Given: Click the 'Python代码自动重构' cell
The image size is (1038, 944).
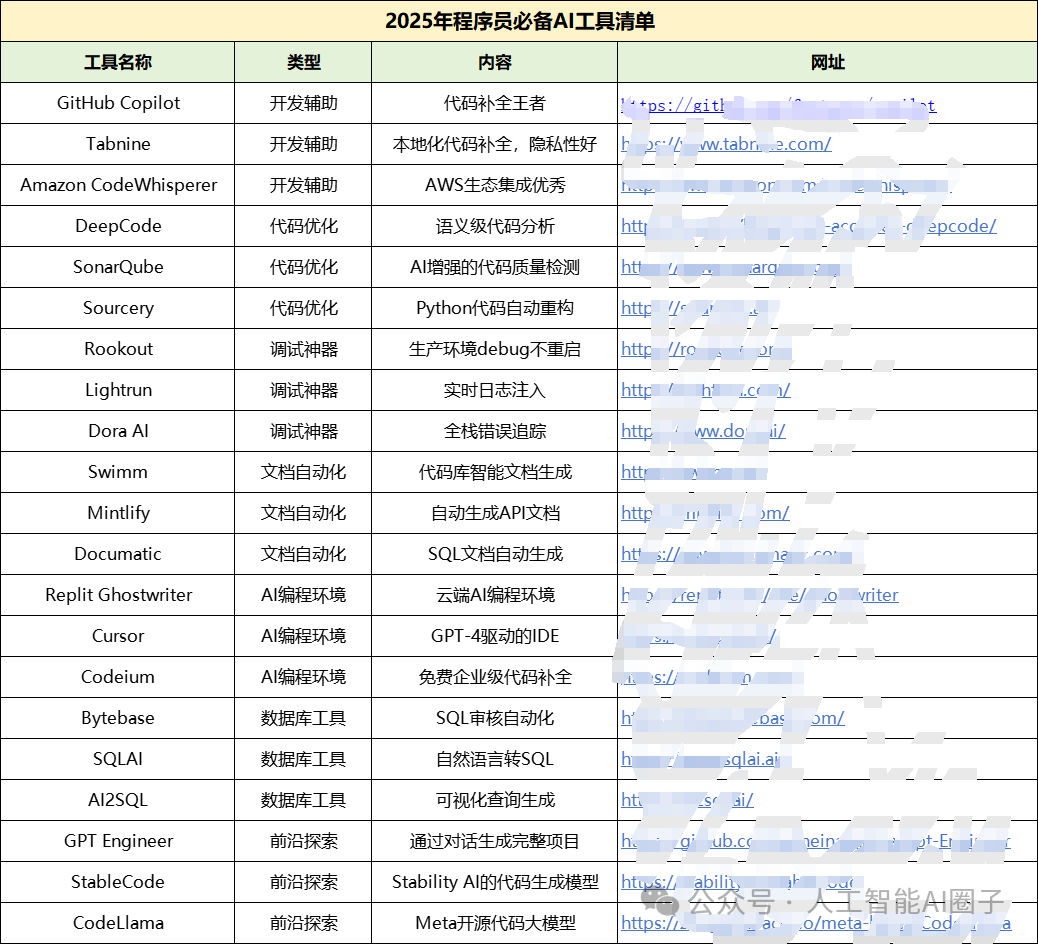Looking at the screenshot, I should [495, 308].
